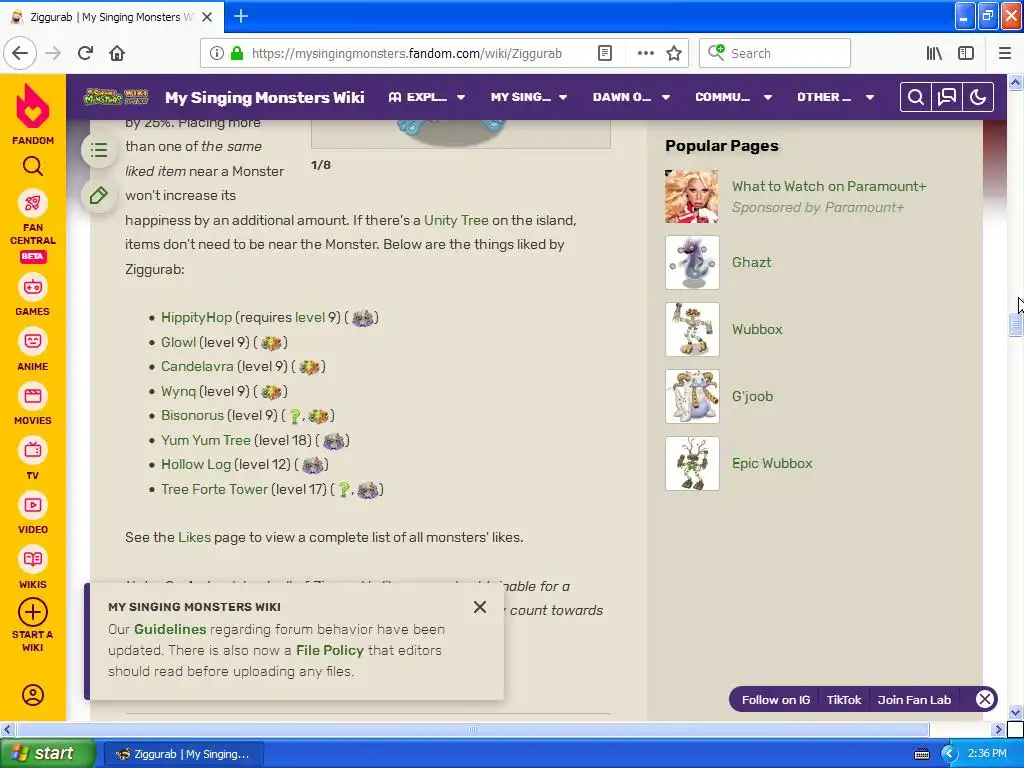
Task: Click Start a Wiki plus icon
Action: pos(33,613)
